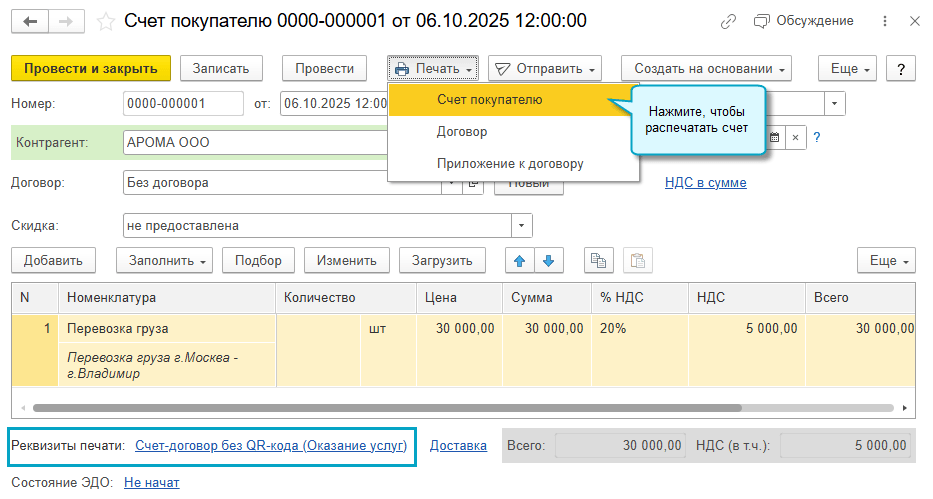
Task: Click the Номер input field
Action: tap(183, 103)
